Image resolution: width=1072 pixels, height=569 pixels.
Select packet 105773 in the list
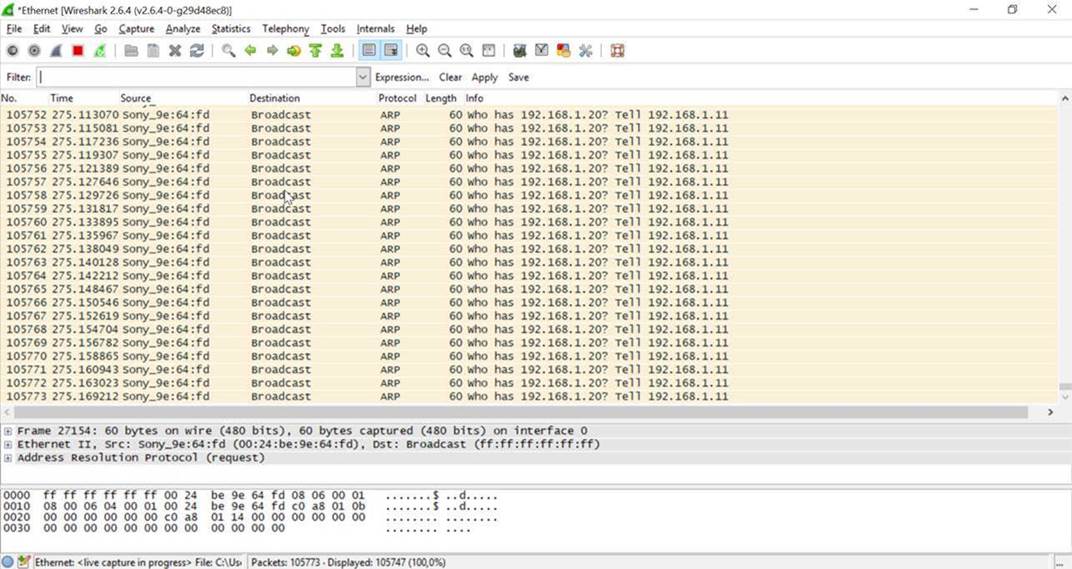529,397
